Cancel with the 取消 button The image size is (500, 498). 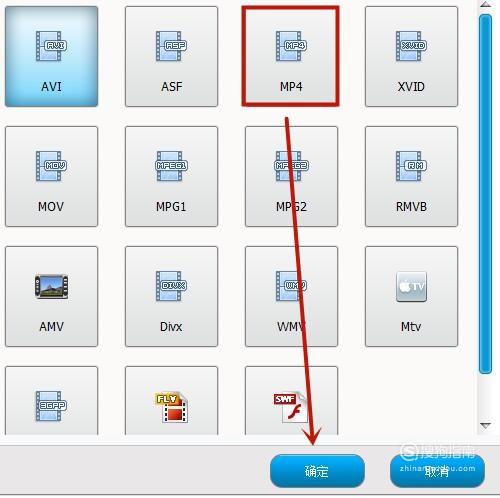coord(437,471)
